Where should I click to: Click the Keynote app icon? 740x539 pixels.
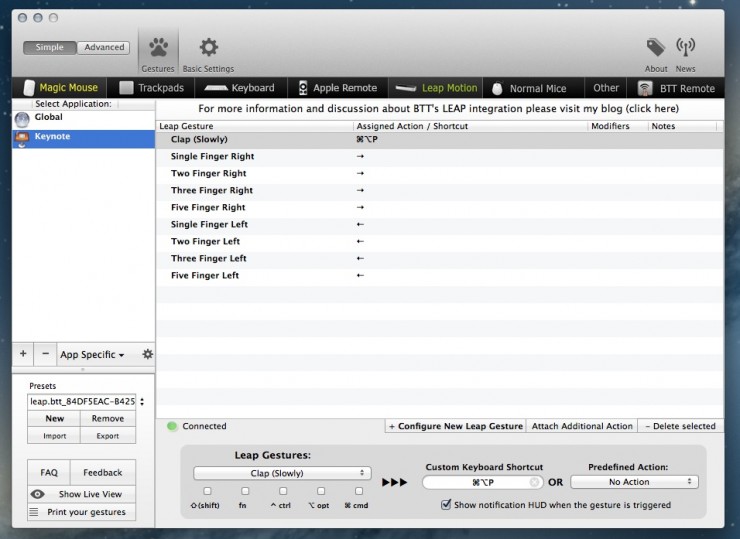coord(22,139)
